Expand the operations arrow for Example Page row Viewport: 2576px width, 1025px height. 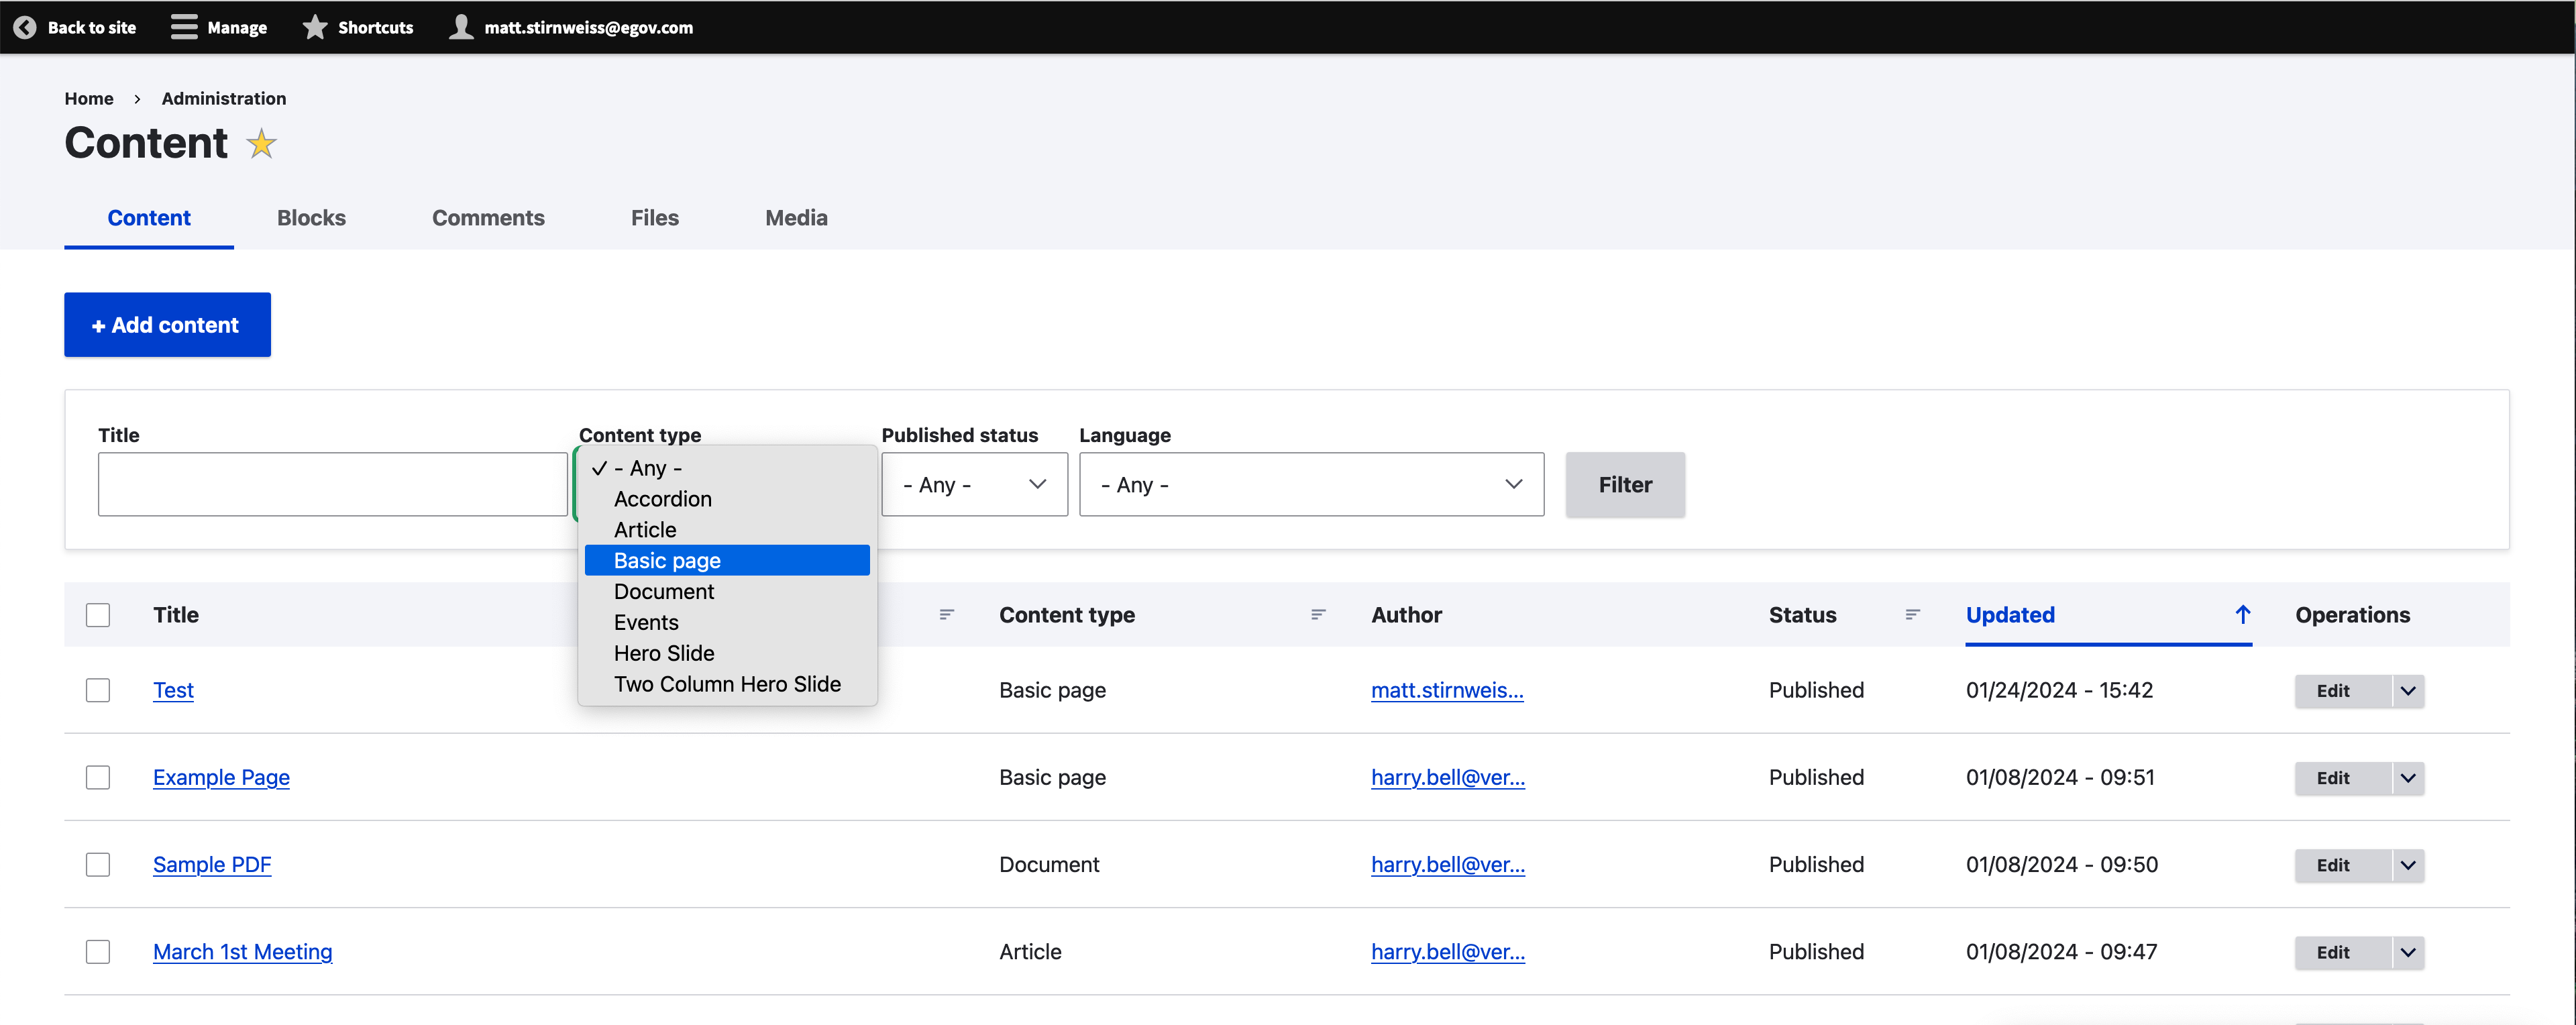2408,777
